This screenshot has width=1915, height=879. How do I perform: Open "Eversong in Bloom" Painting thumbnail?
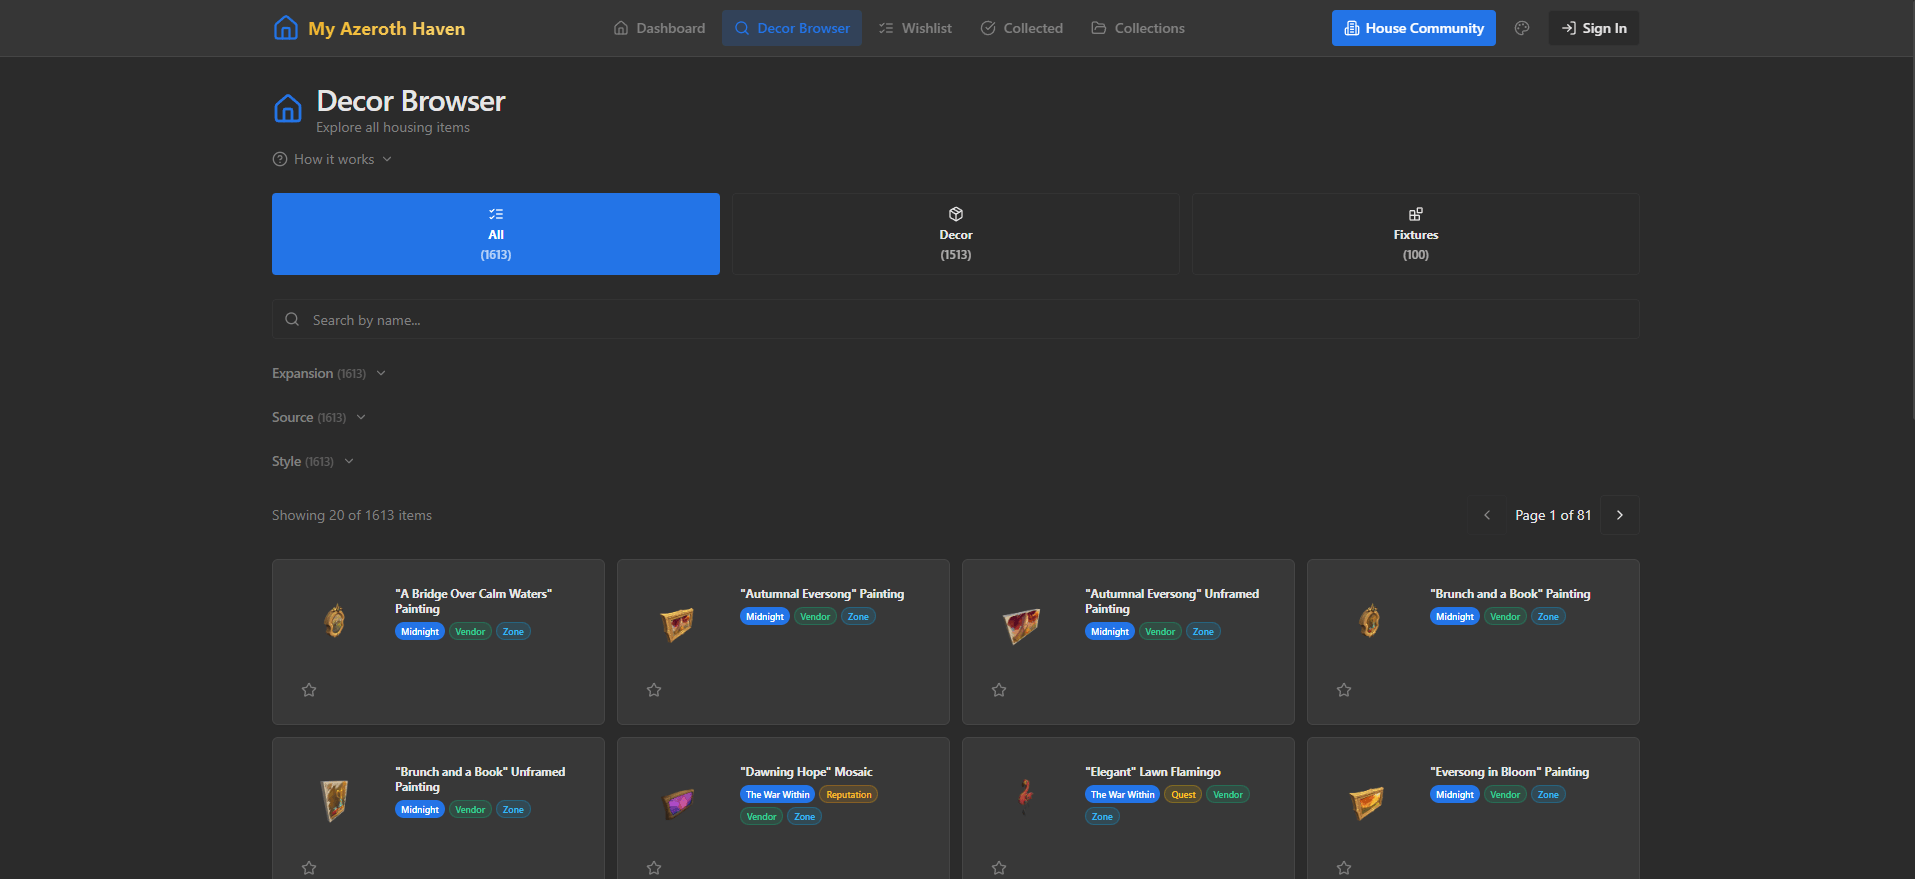tap(1367, 802)
